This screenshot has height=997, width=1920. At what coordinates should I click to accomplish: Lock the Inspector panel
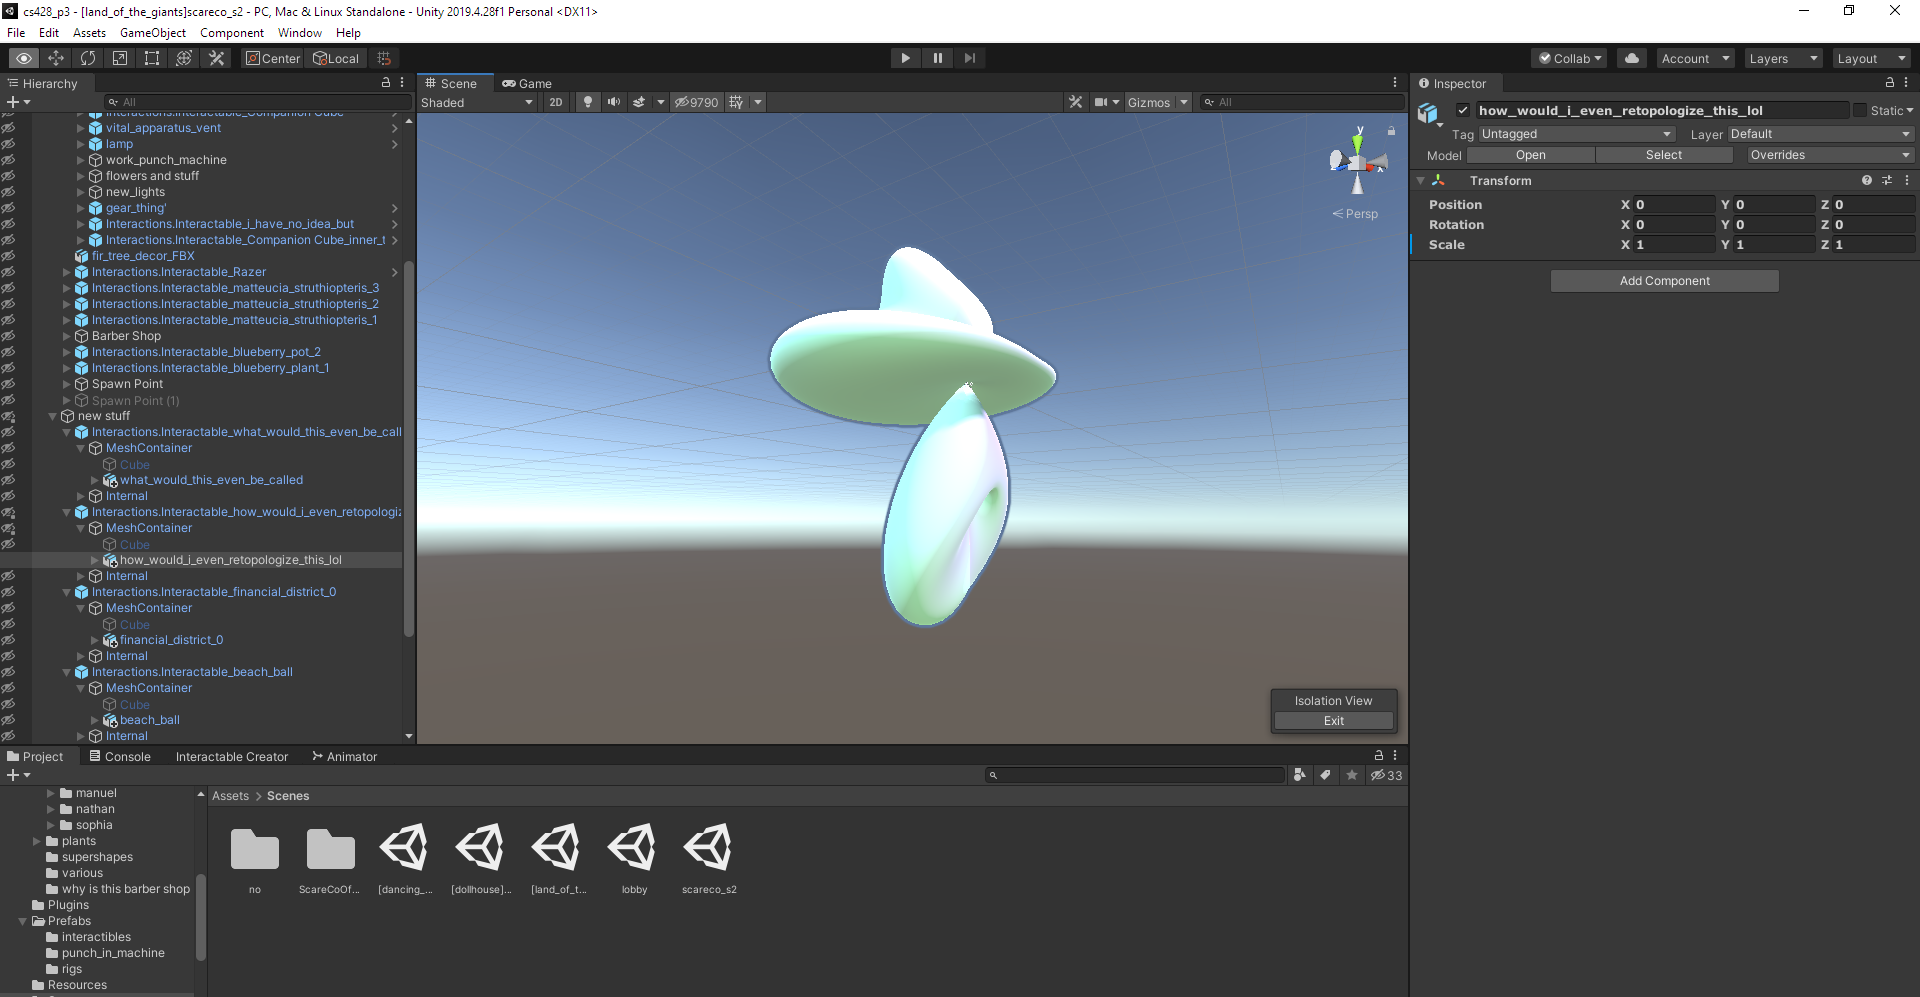point(1889,83)
